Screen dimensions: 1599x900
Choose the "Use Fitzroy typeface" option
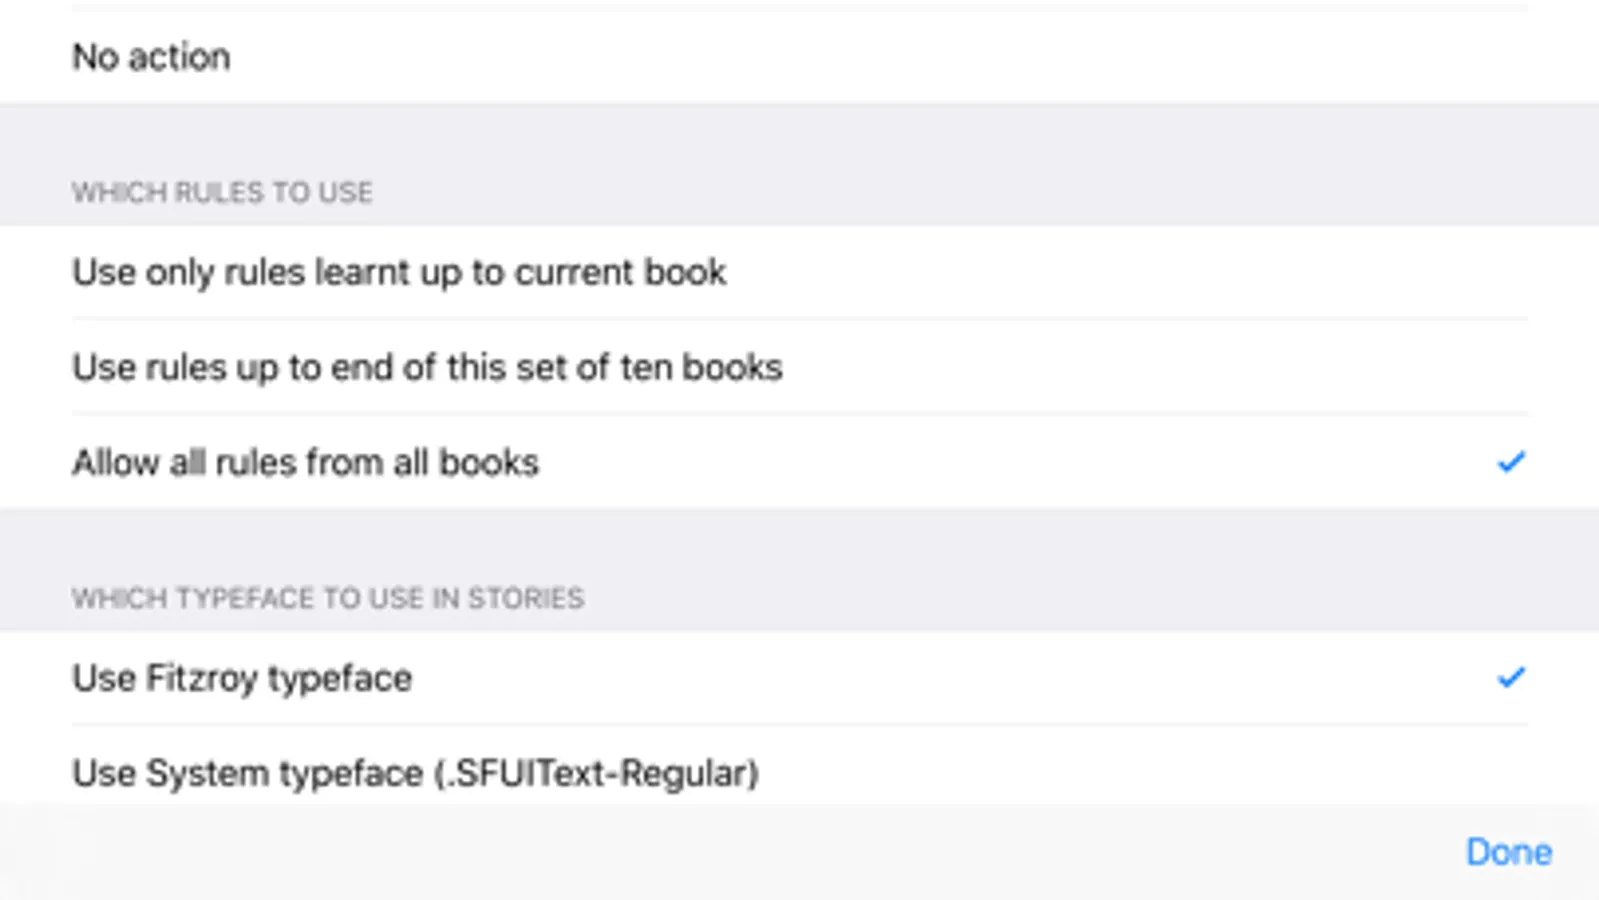pyautogui.click(x=242, y=678)
